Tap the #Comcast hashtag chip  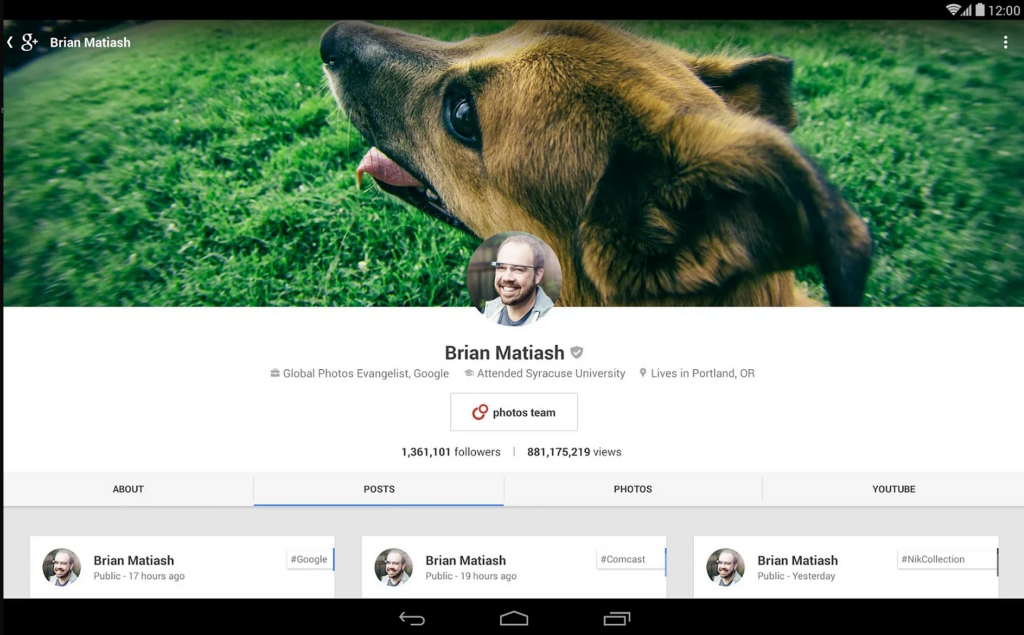pos(631,559)
